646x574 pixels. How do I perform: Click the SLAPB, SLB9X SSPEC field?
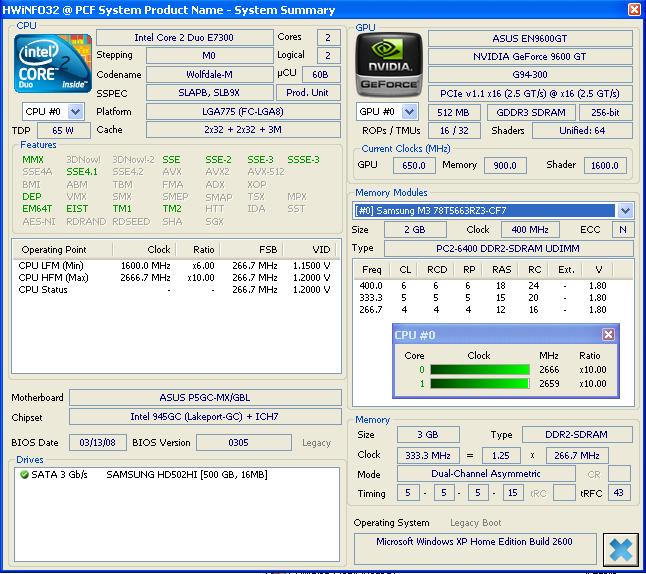(x=209, y=93)
